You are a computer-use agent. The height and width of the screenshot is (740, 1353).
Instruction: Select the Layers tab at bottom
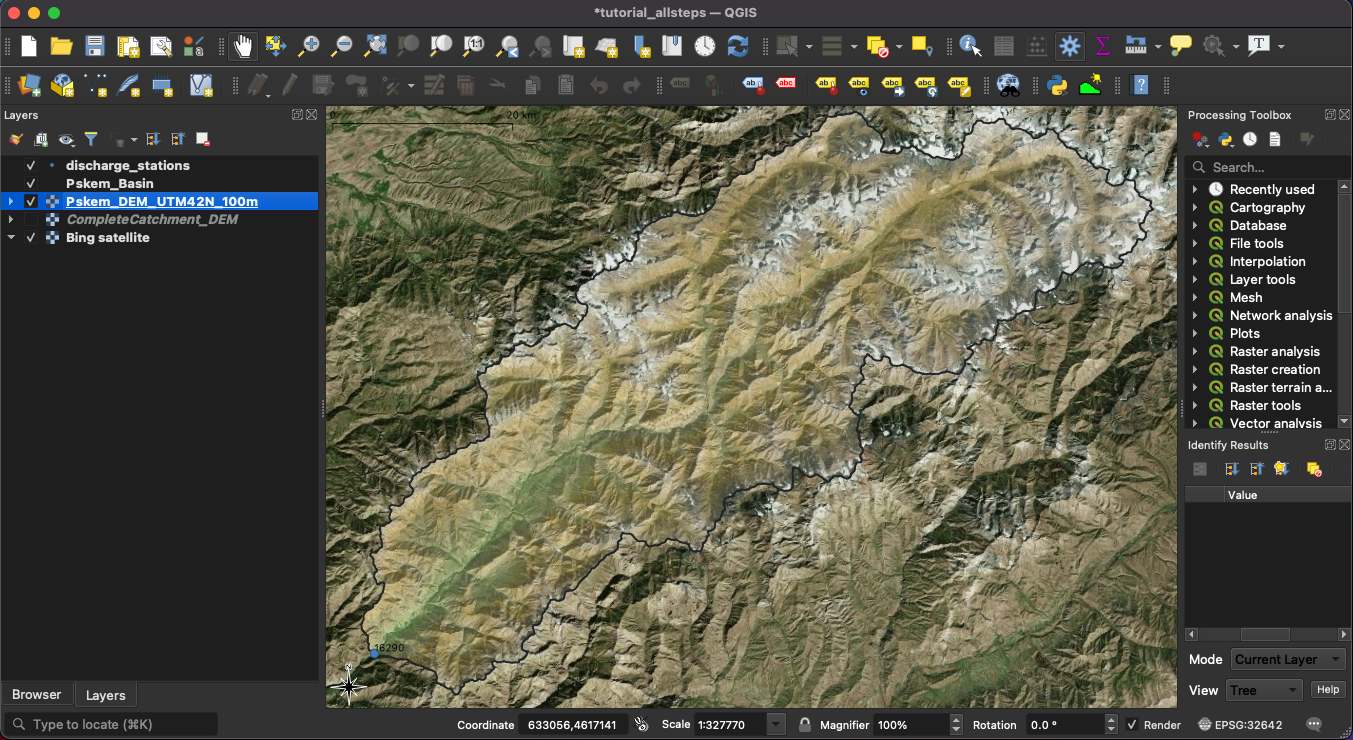105,695
